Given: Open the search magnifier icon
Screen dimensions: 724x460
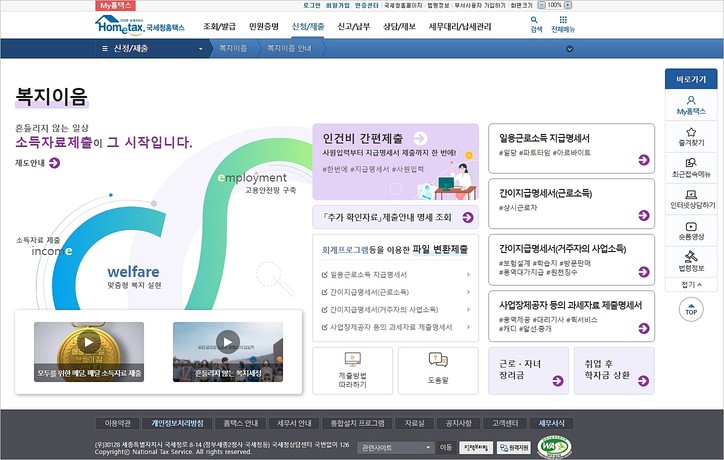Looking at the screenshot, I should [x=534, y=20].
